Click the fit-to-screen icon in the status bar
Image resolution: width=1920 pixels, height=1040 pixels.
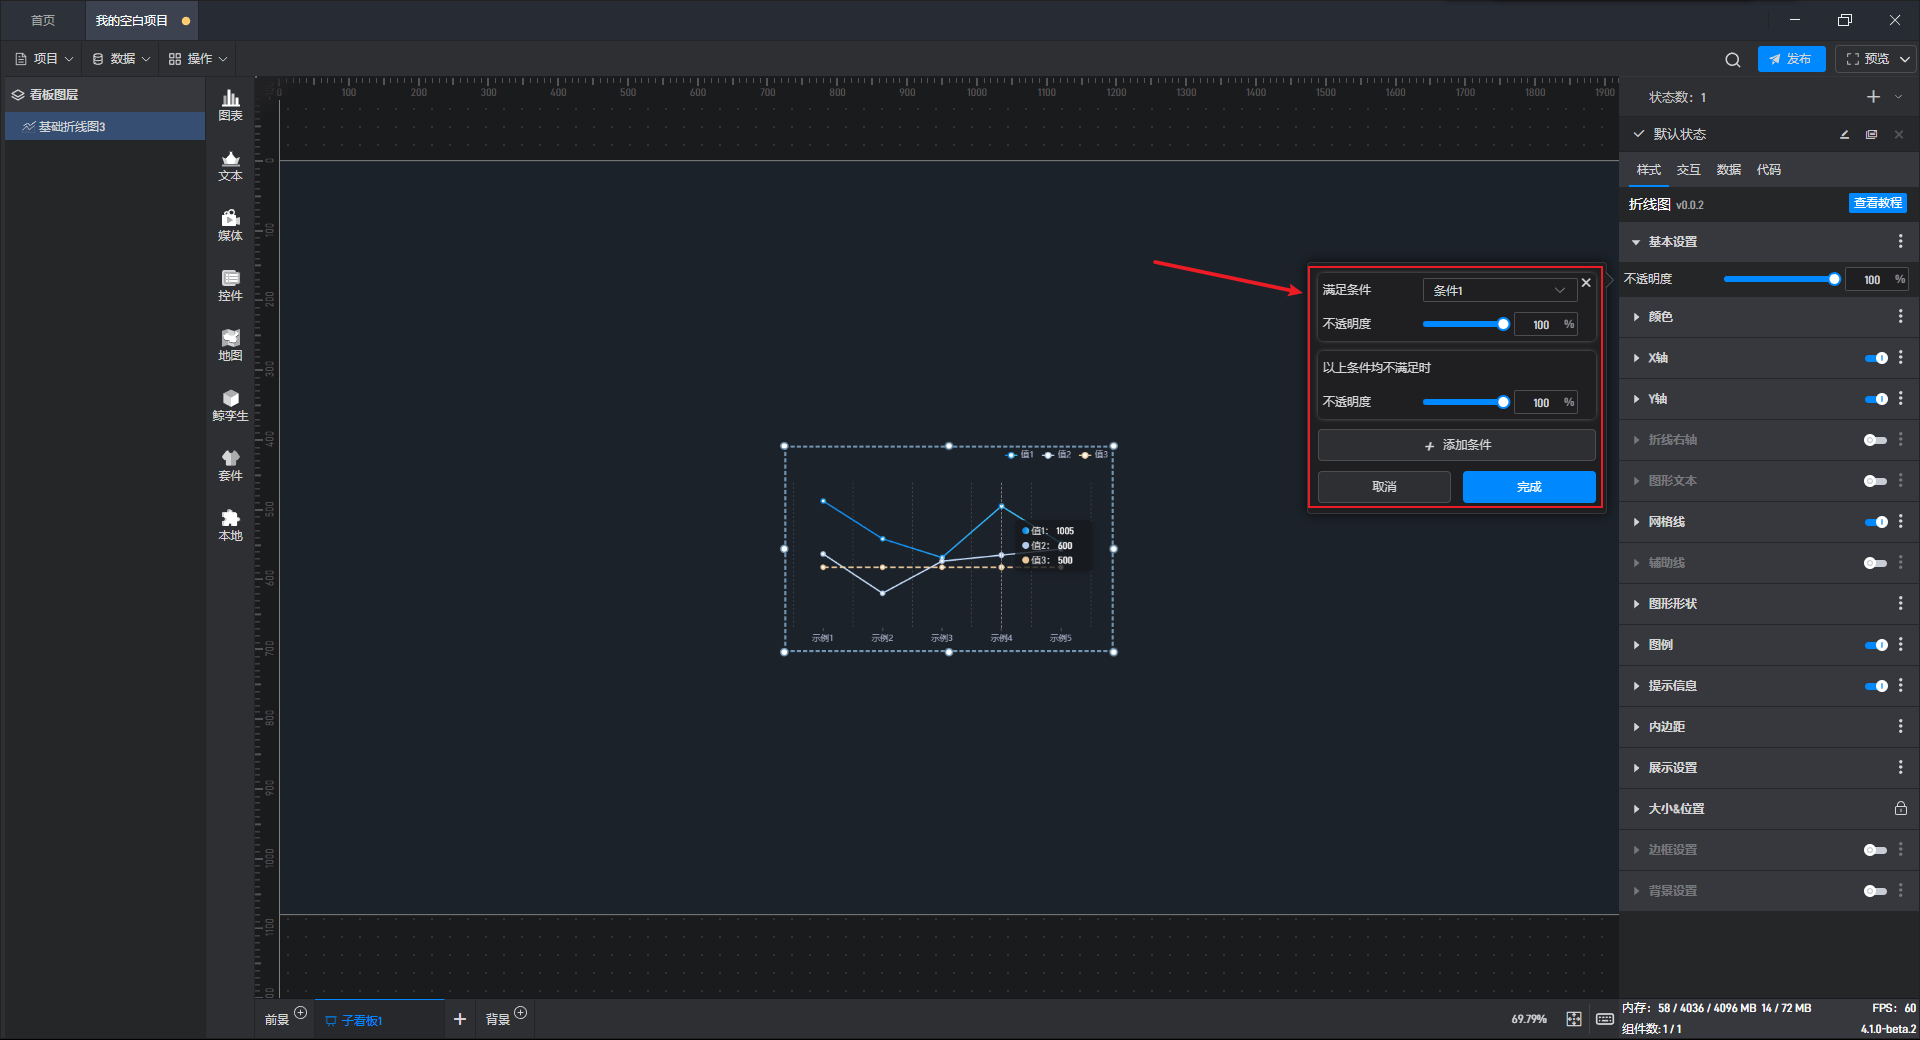[x=1574, y=1019]
